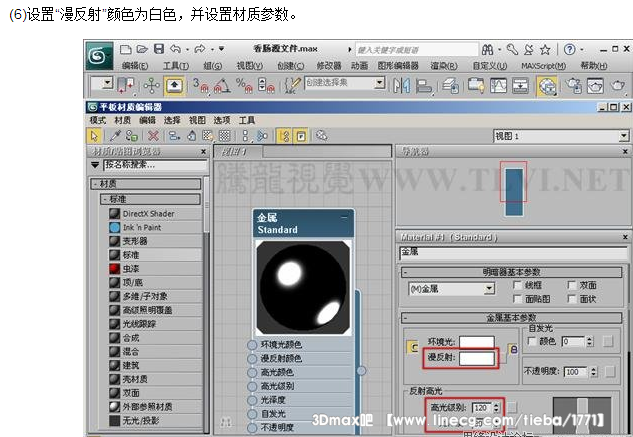Open browser options triangle beside search box
The image size is (633, 437).
click(x=95, y=165)
